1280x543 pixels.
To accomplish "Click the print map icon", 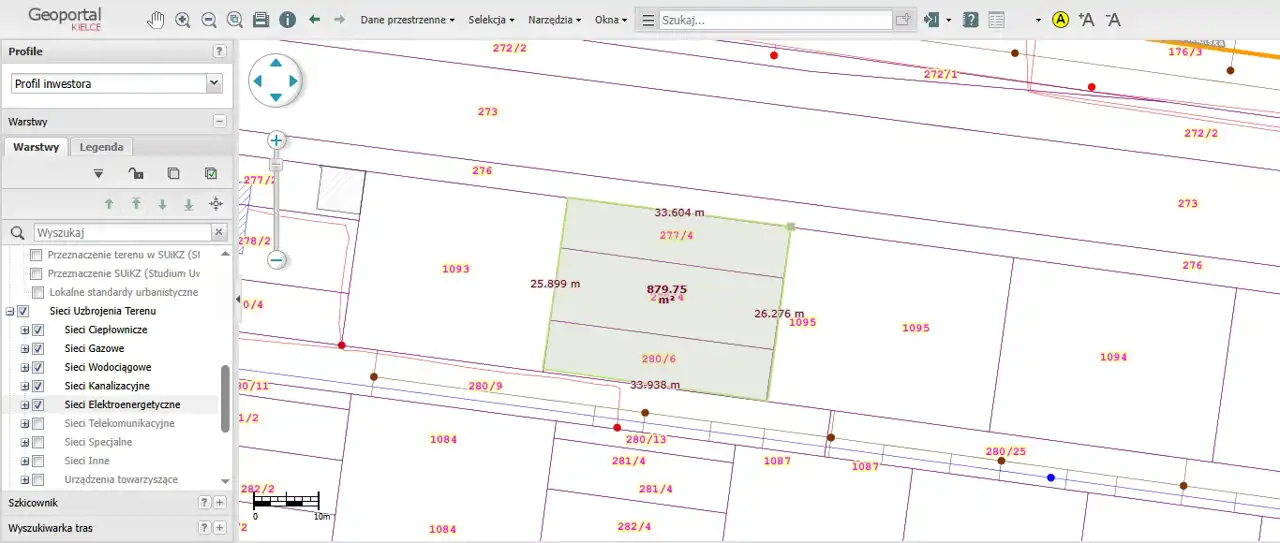I will 261,20.
